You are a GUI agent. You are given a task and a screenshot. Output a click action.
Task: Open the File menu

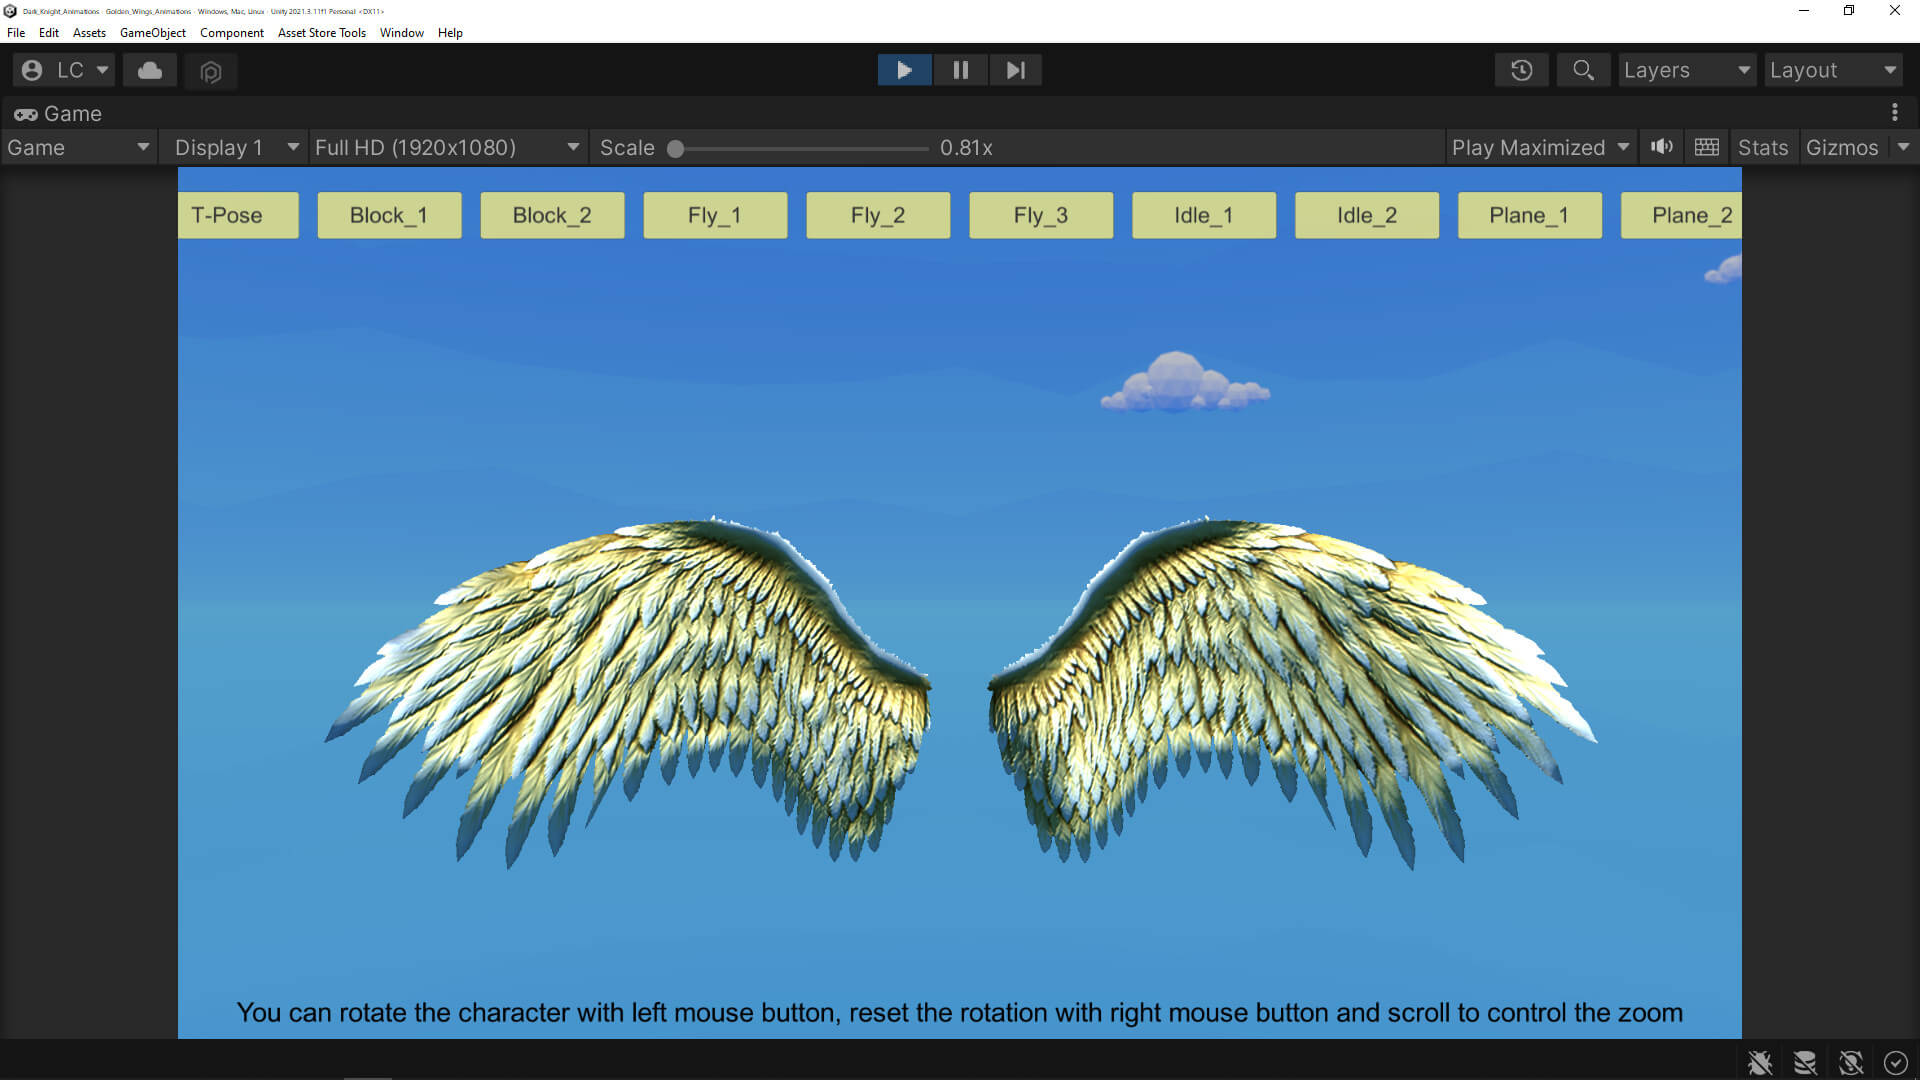pyautogui.click(x=16, y=32)
